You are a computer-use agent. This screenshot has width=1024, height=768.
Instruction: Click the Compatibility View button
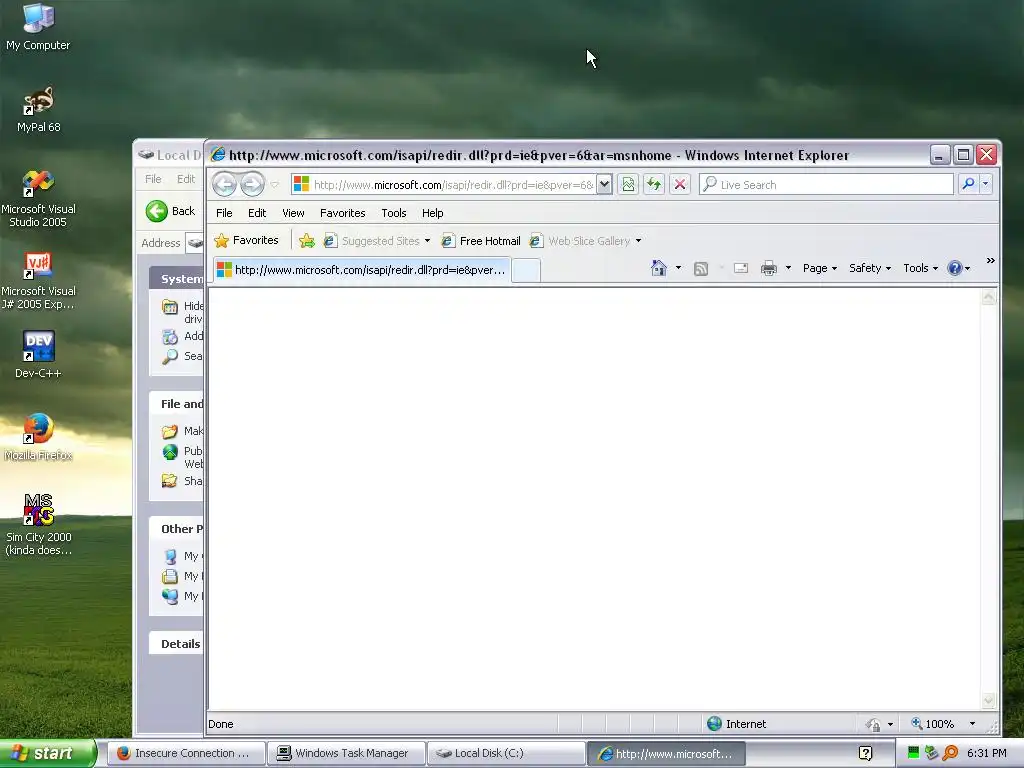click(x=628, y=185)
